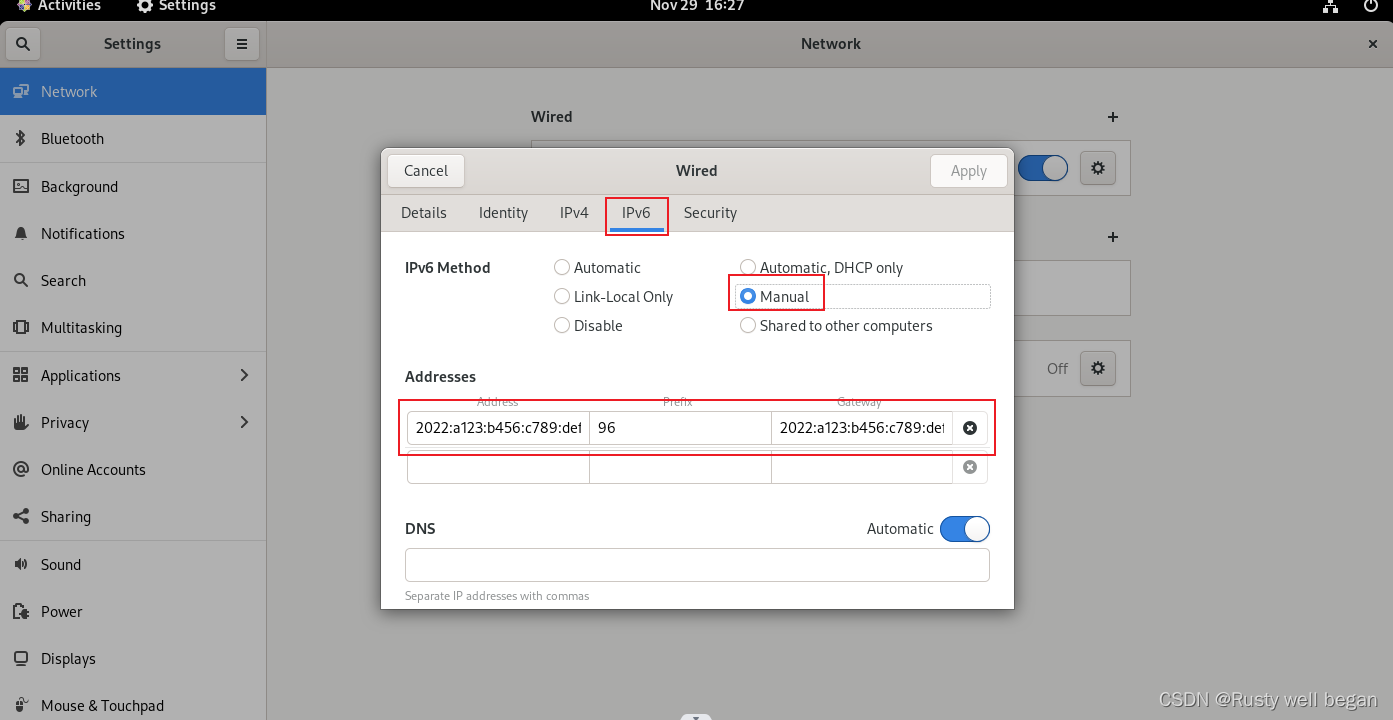This screenshot has width=1393, height=720.
Task: Select Shared to other computers method
Action: [x=836, y=326]
